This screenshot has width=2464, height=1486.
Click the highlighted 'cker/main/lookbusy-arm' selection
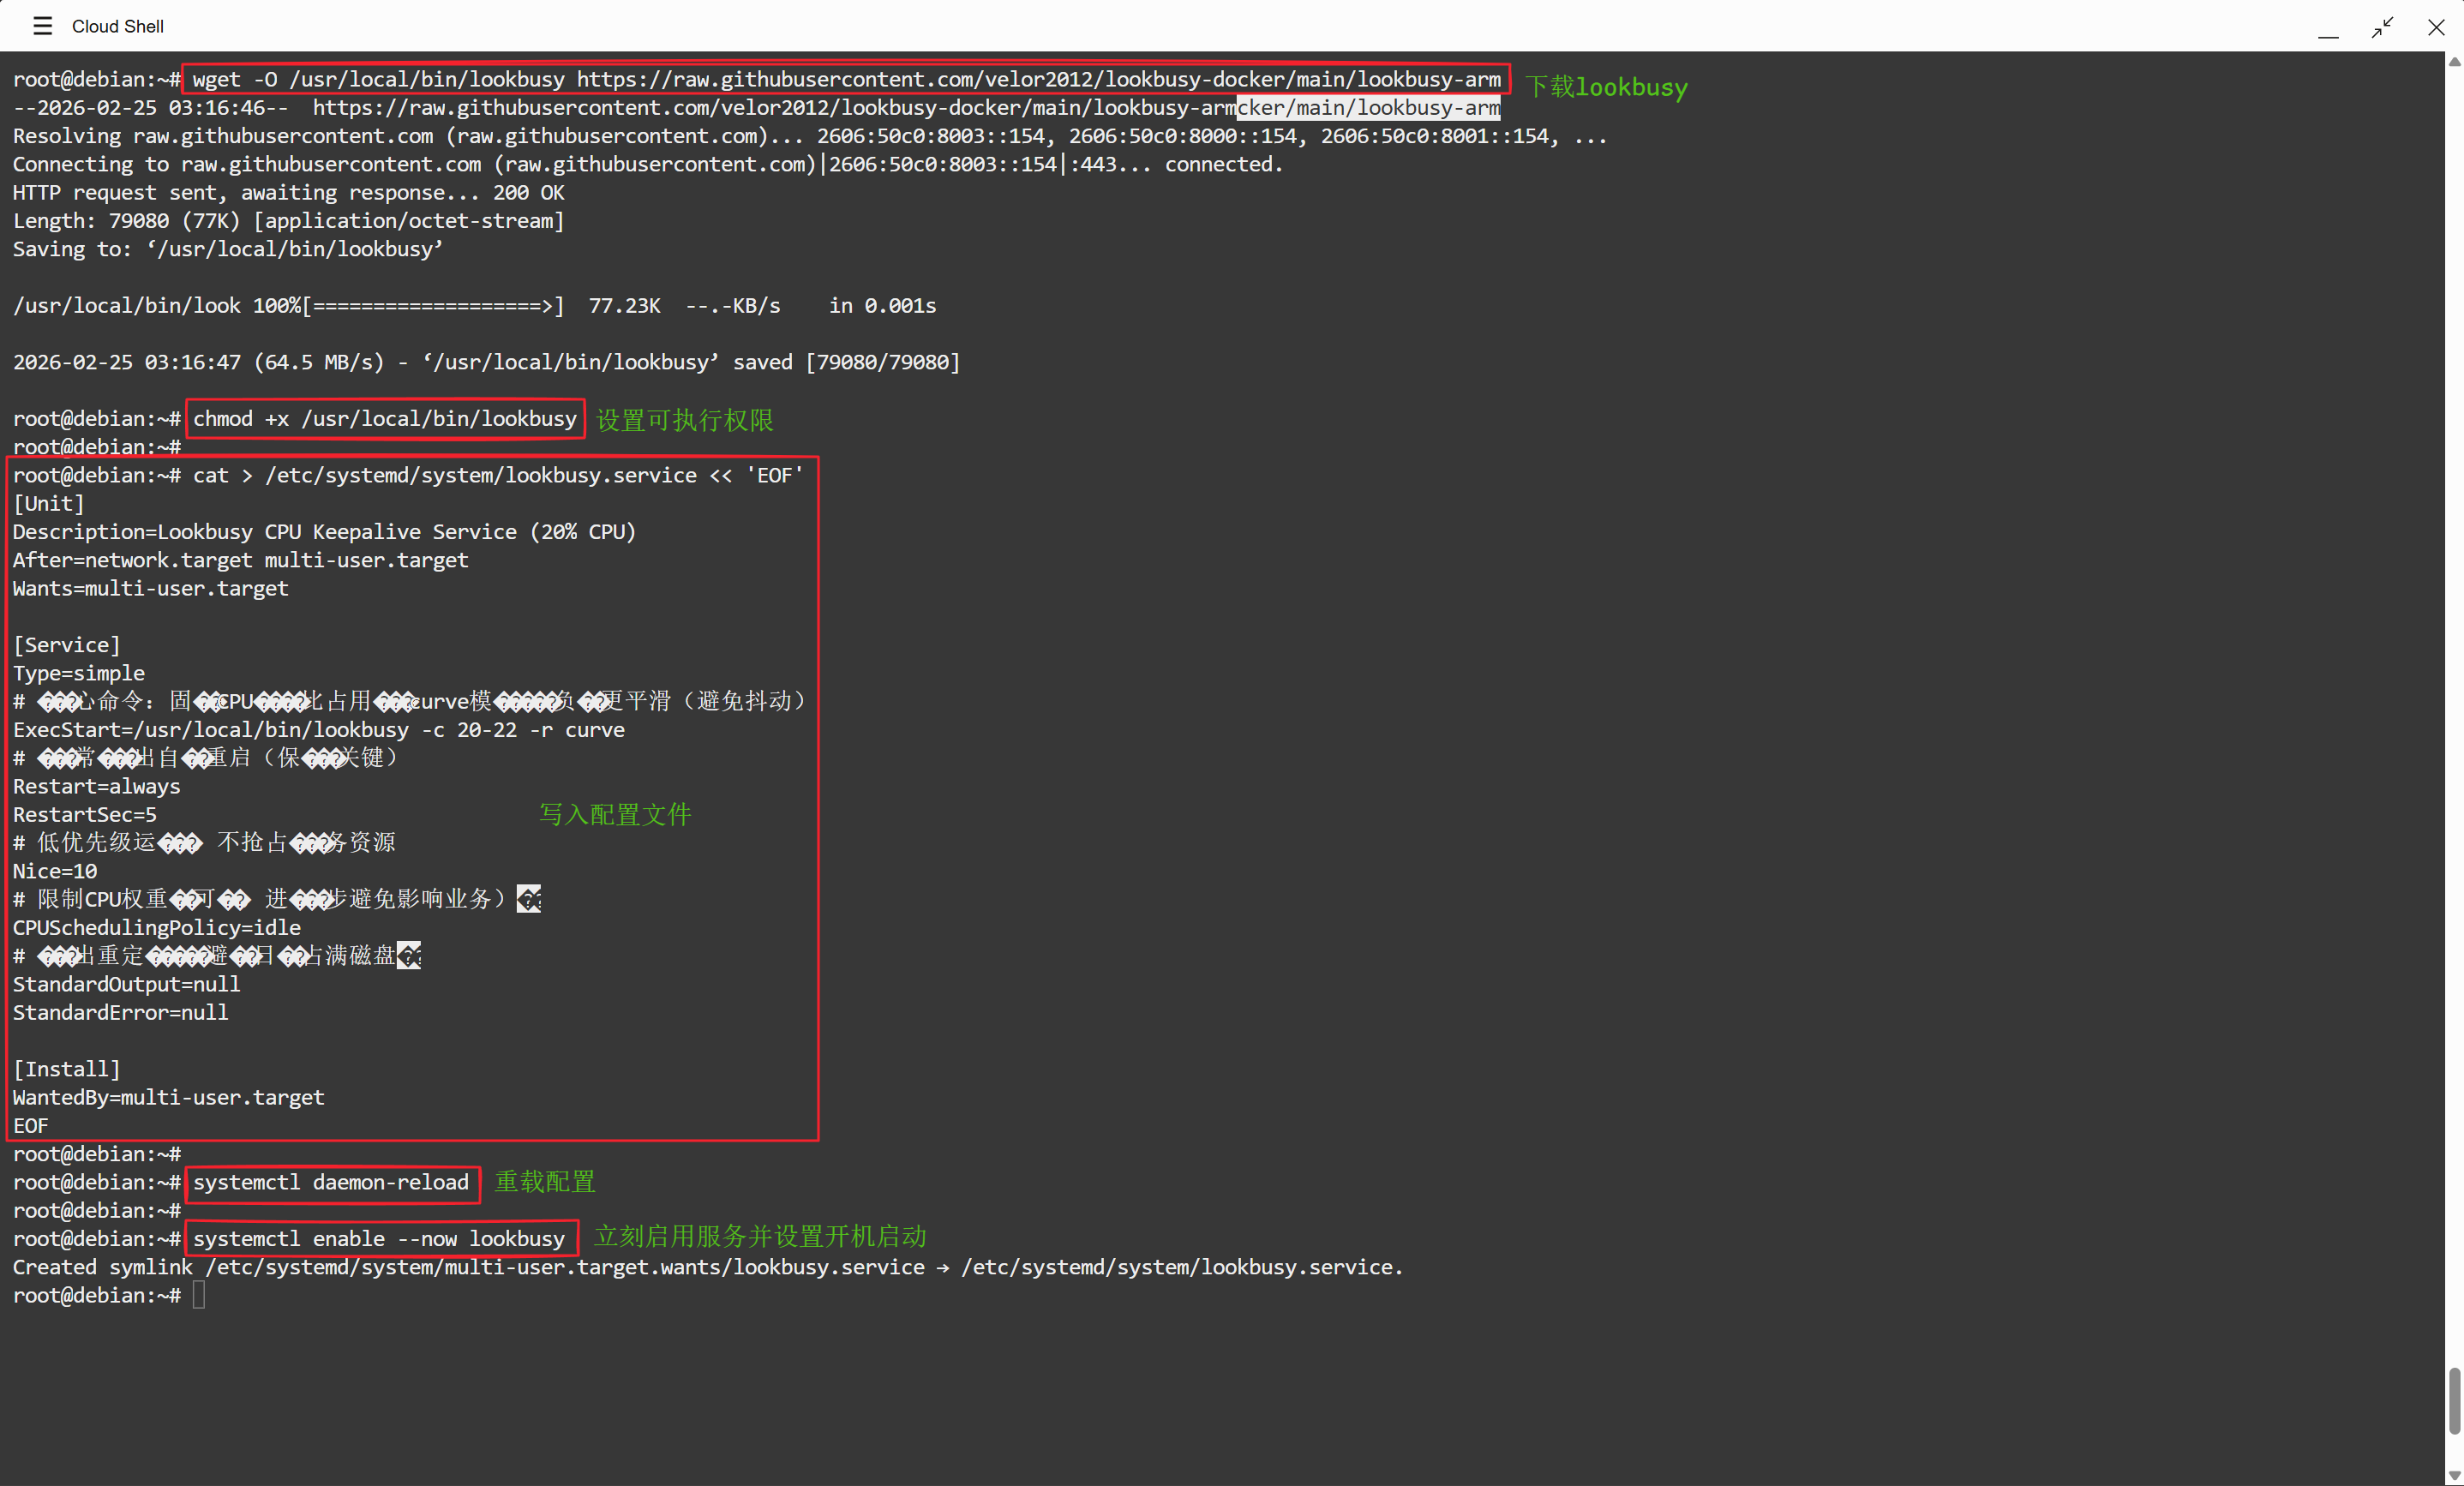point(1368,107)
